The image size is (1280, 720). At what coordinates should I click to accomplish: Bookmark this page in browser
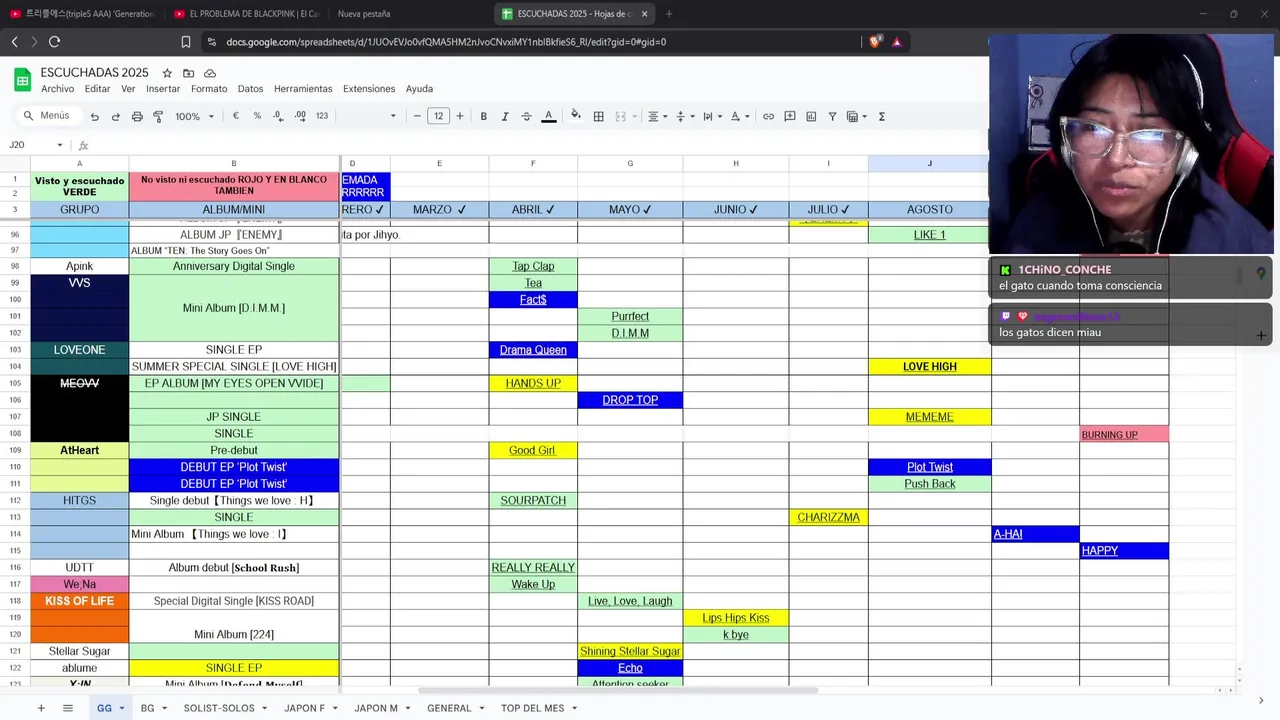[186, 42]
